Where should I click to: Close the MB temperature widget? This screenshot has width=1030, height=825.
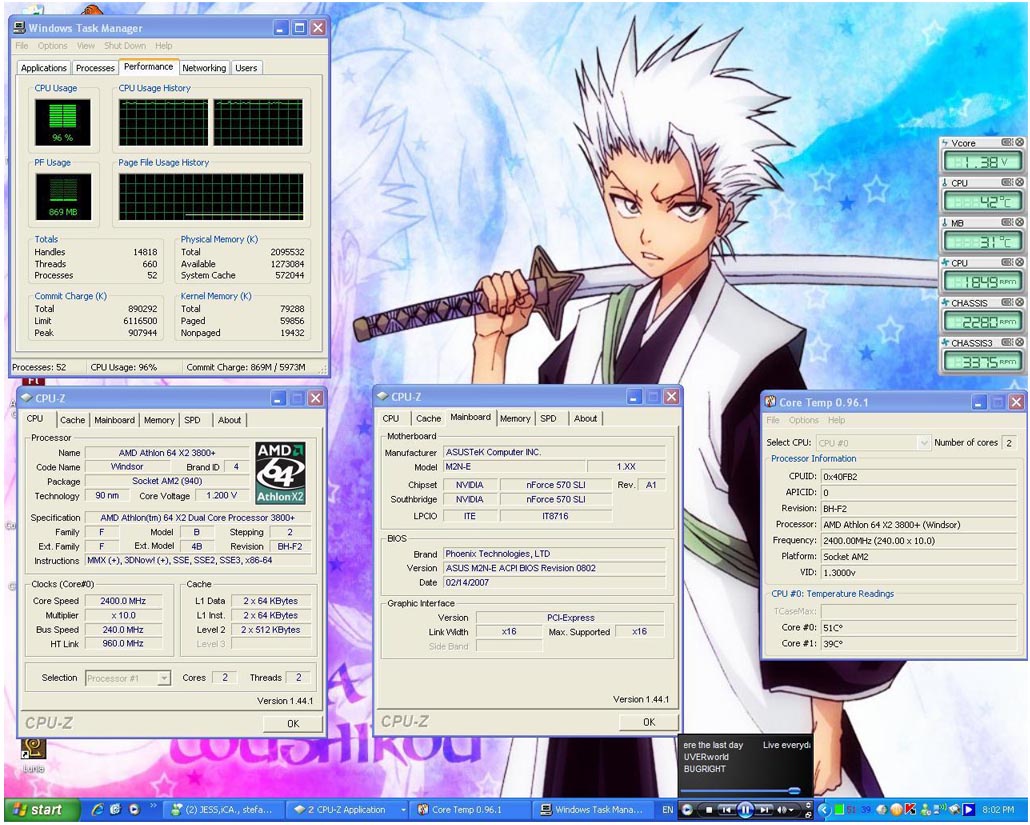point(1019,222)
